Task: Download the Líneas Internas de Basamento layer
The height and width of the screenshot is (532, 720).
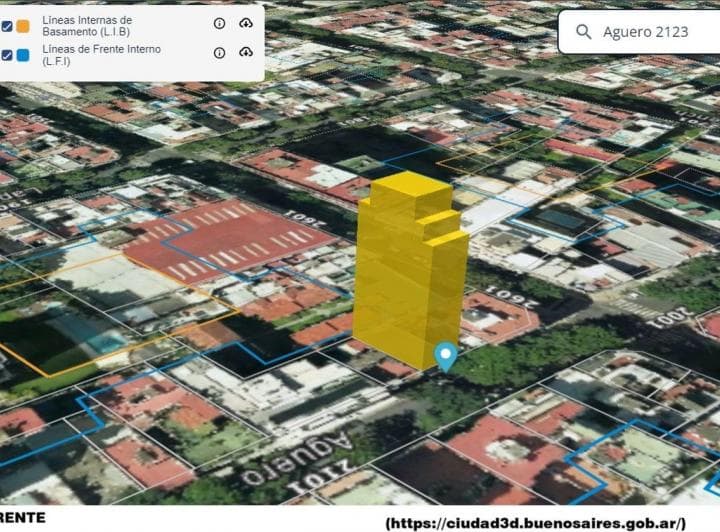Action: click(246, 23)
